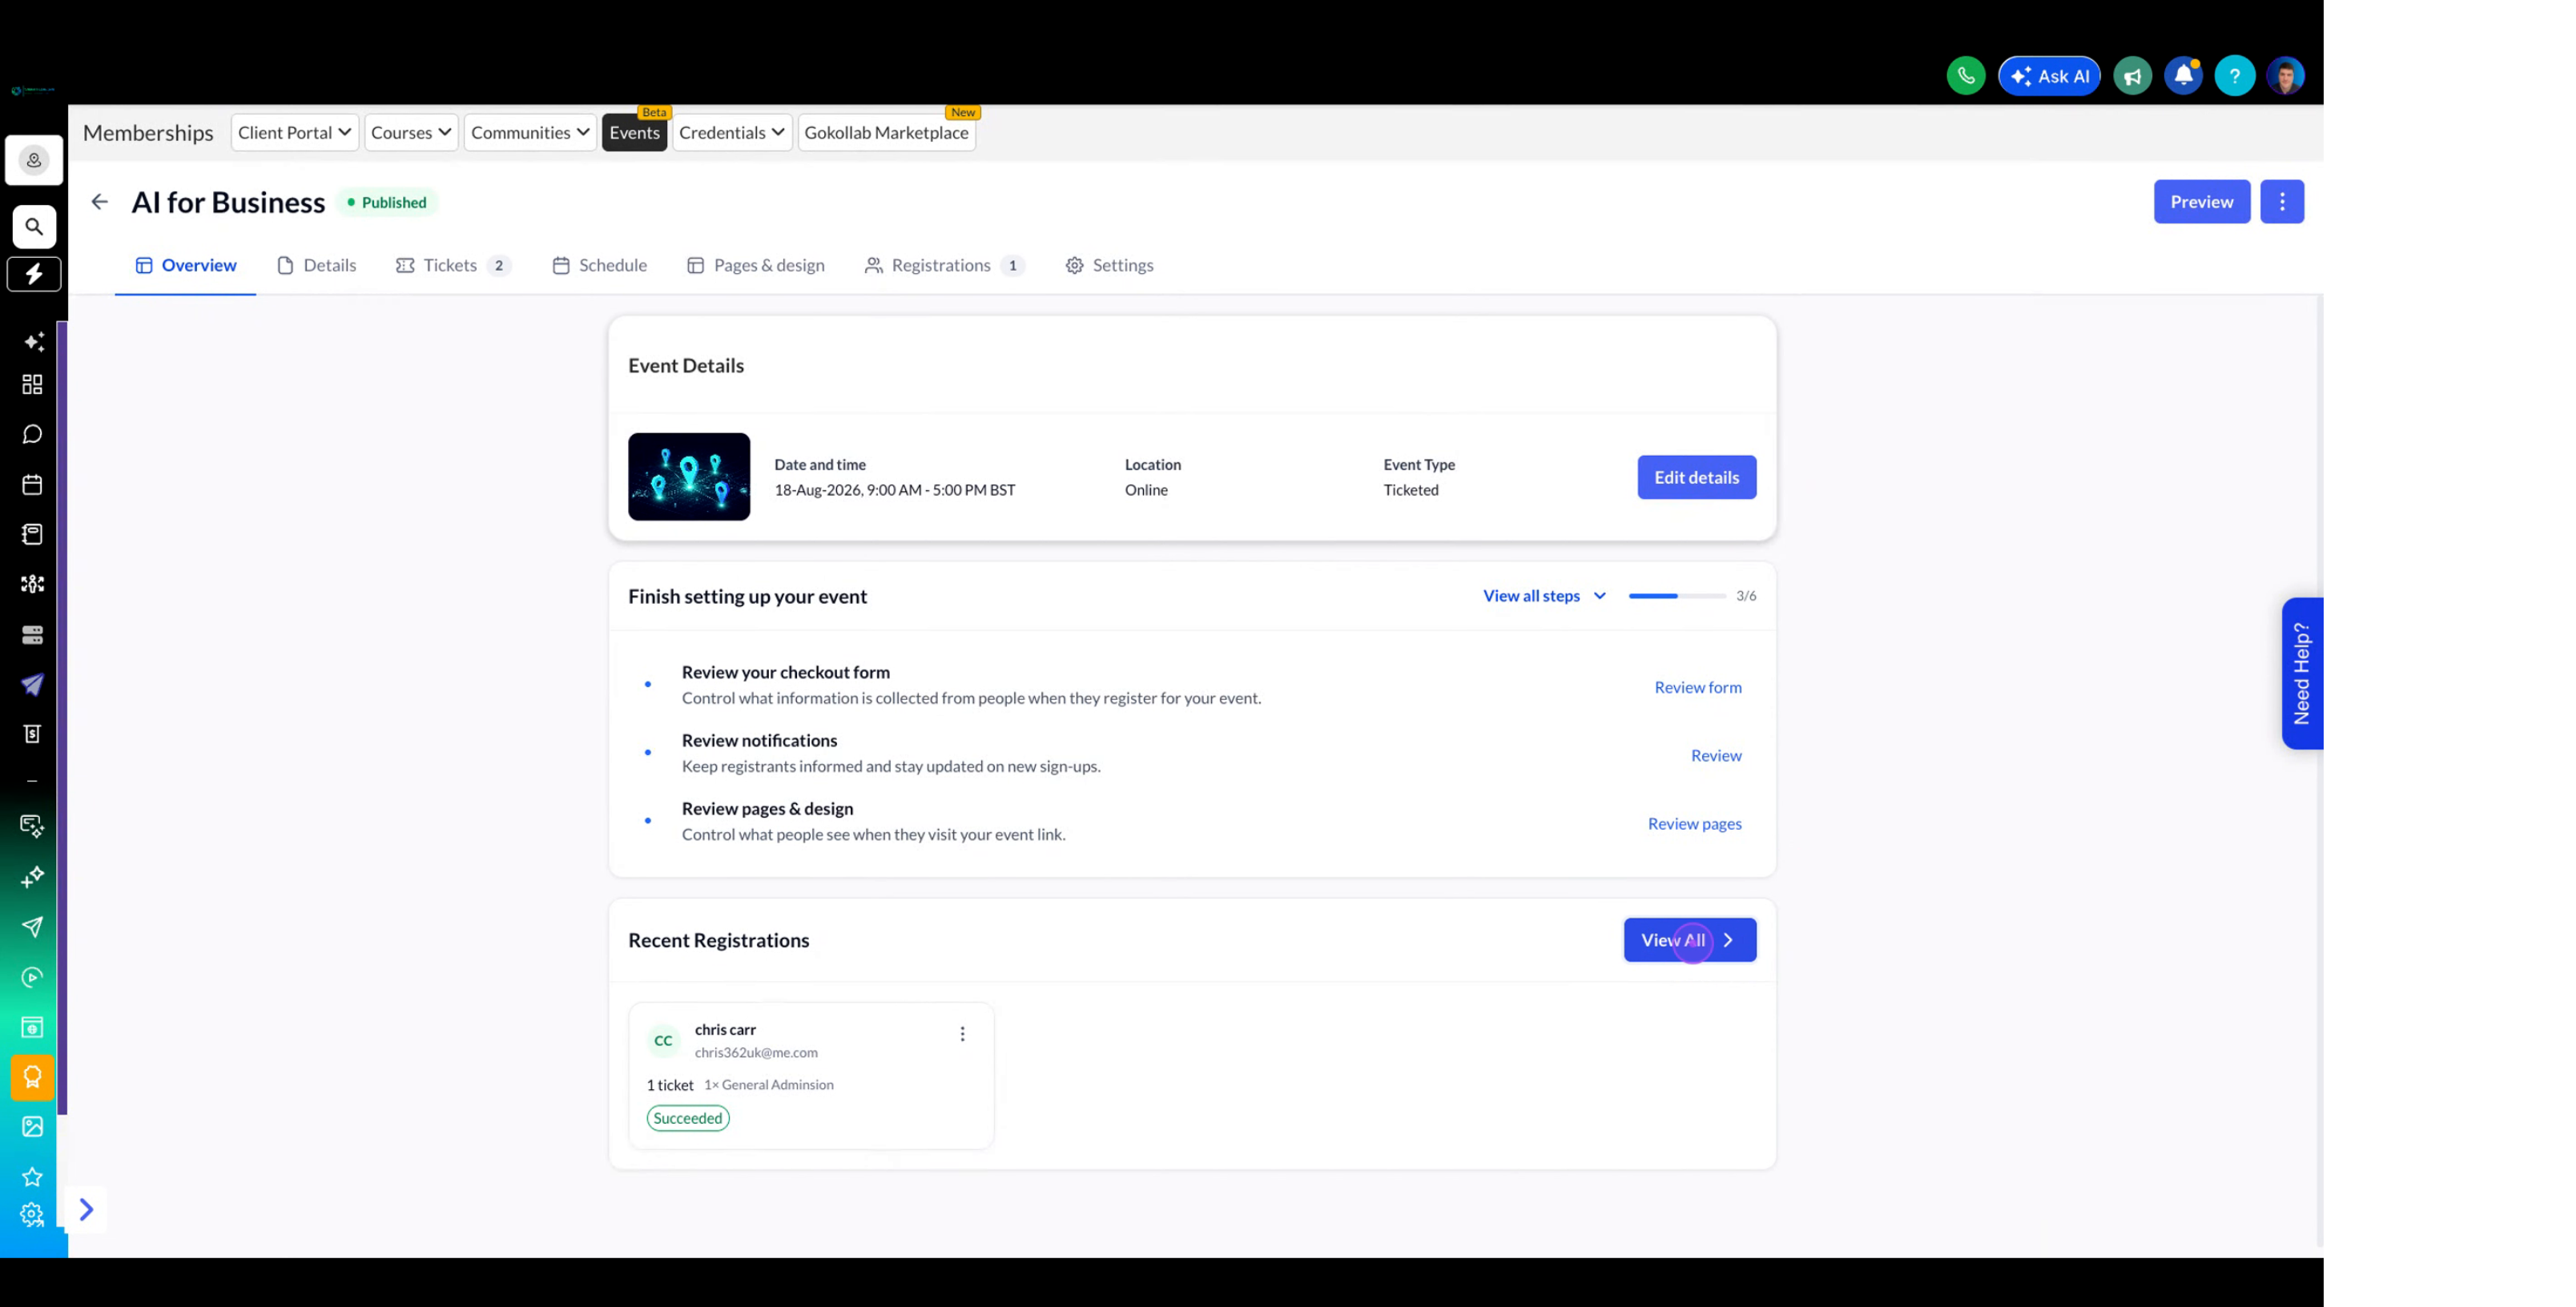
Task: Click the question mark help icon
Action: (x=2234, y=76)
